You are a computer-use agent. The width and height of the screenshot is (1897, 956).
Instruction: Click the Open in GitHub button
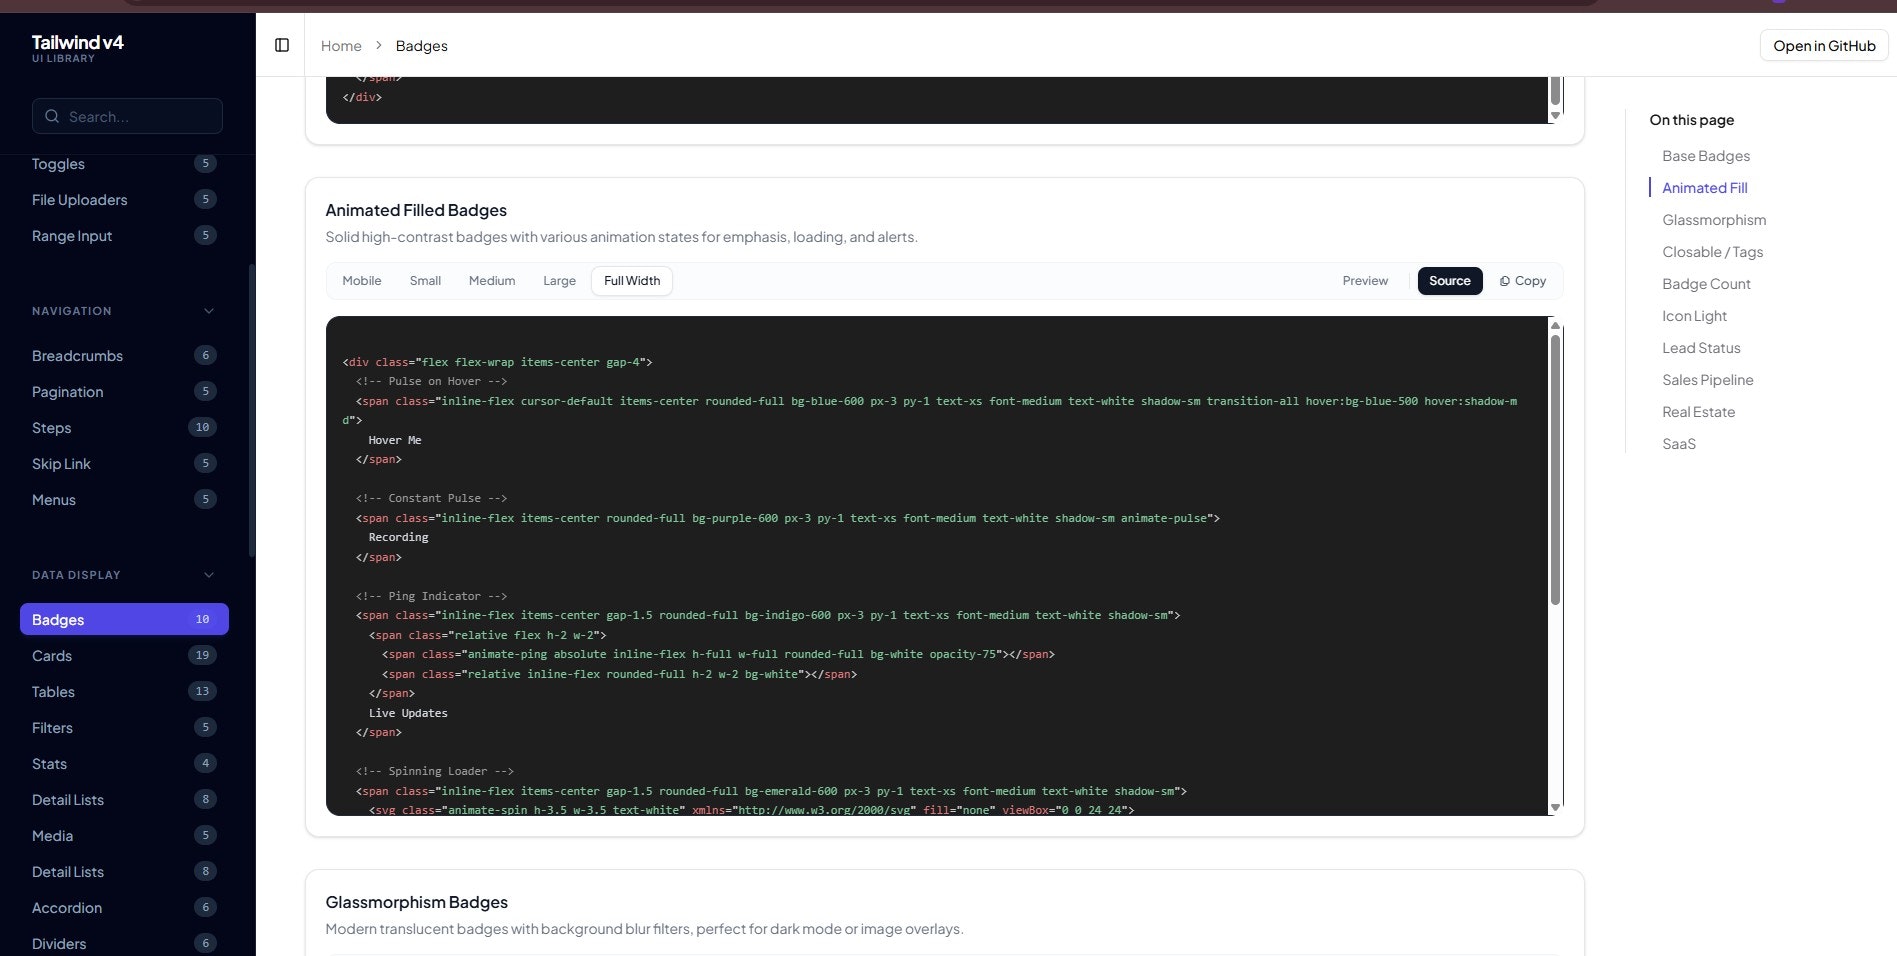[x=1823, y=45]
